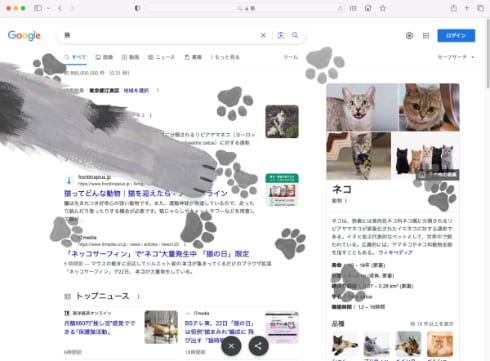
Task: Open a new tab with plus icon
Action: tap(467, 8)
